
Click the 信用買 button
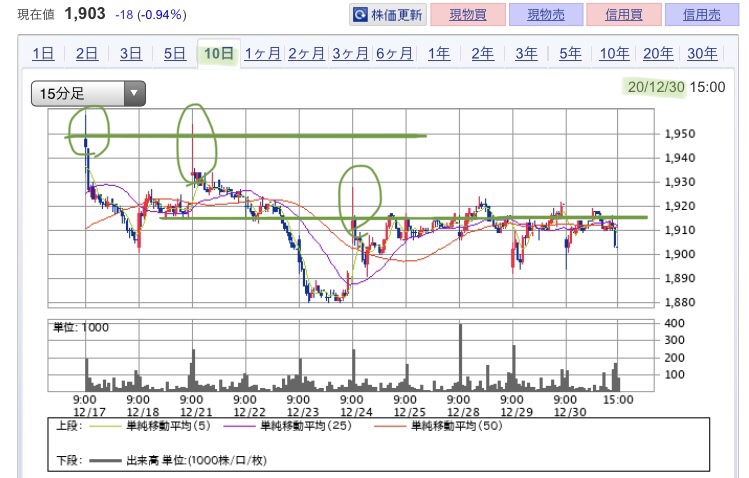[623, 15]
